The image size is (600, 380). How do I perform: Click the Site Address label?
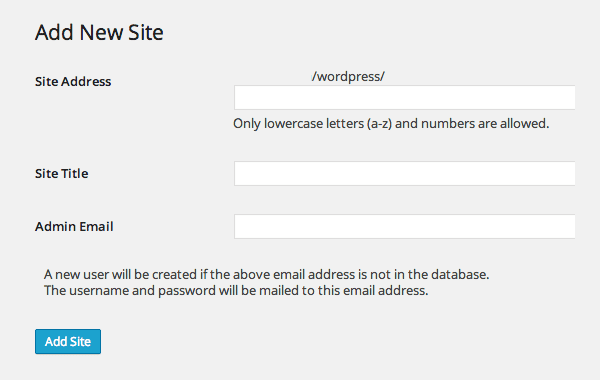[x=73, y=82]
